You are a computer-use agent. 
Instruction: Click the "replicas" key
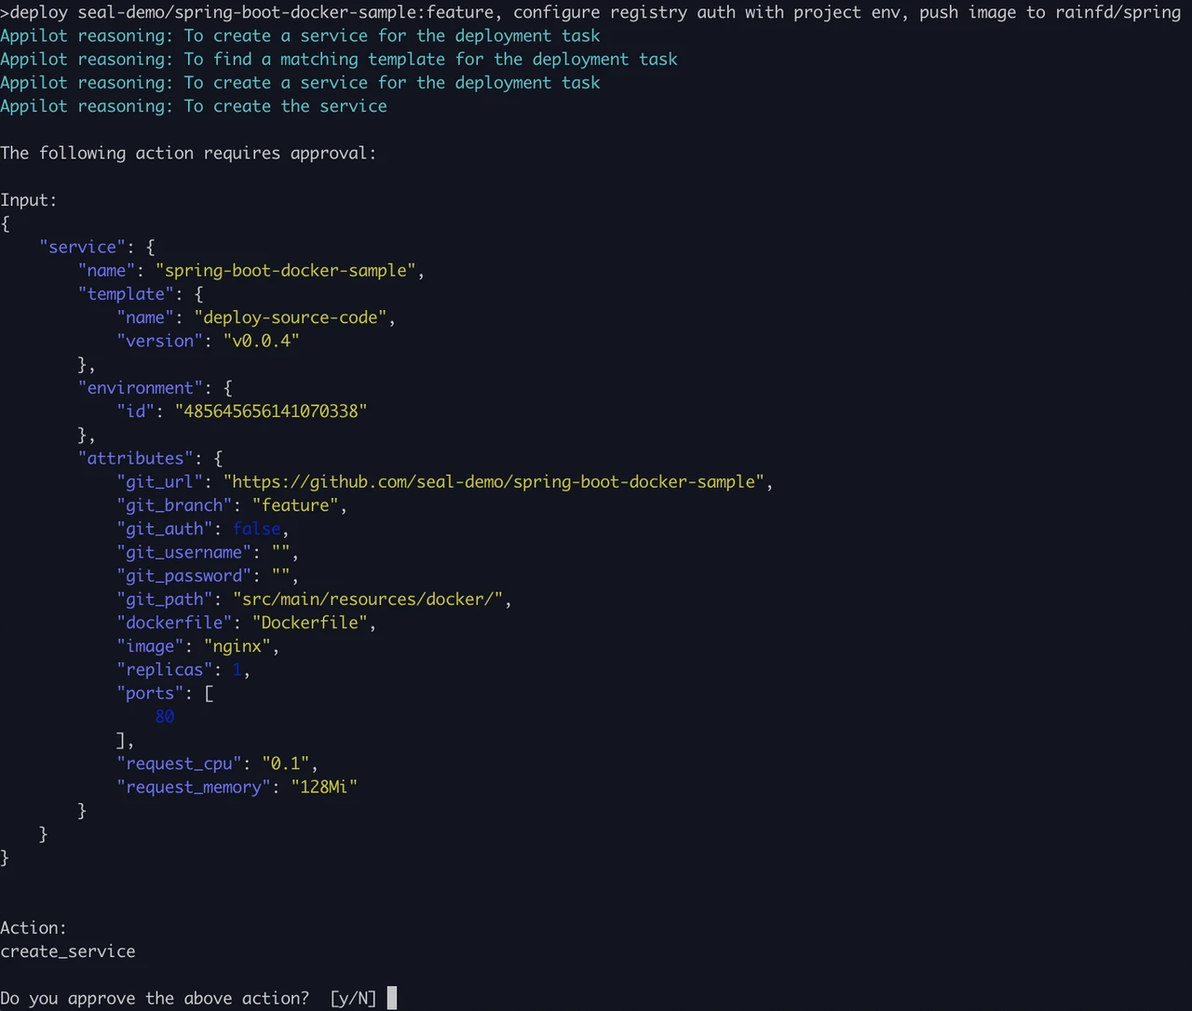coord(164,670)
